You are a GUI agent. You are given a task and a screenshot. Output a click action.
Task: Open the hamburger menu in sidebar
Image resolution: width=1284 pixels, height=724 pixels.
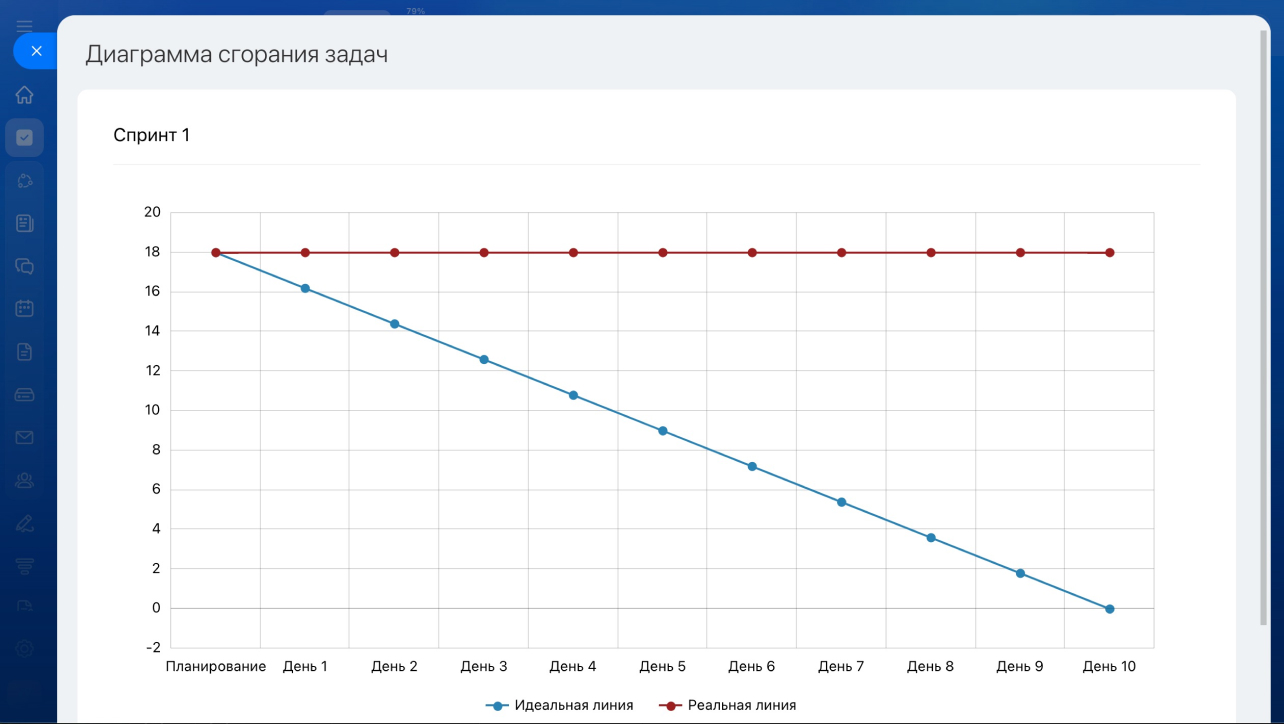point(25,26)
